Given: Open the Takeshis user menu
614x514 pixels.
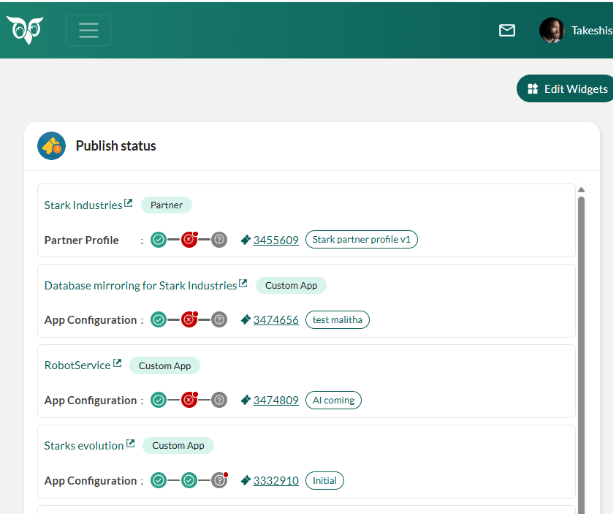Looking at the screenshot, I should pos(592,30).
